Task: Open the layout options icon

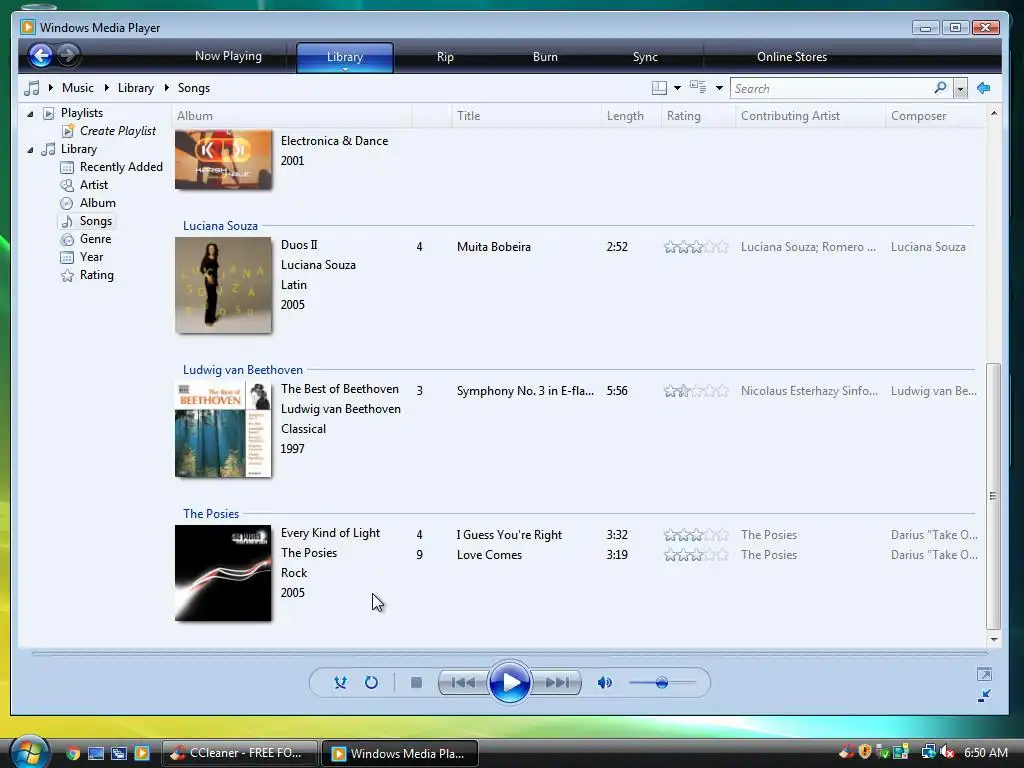Action: [x=660, y=88]
